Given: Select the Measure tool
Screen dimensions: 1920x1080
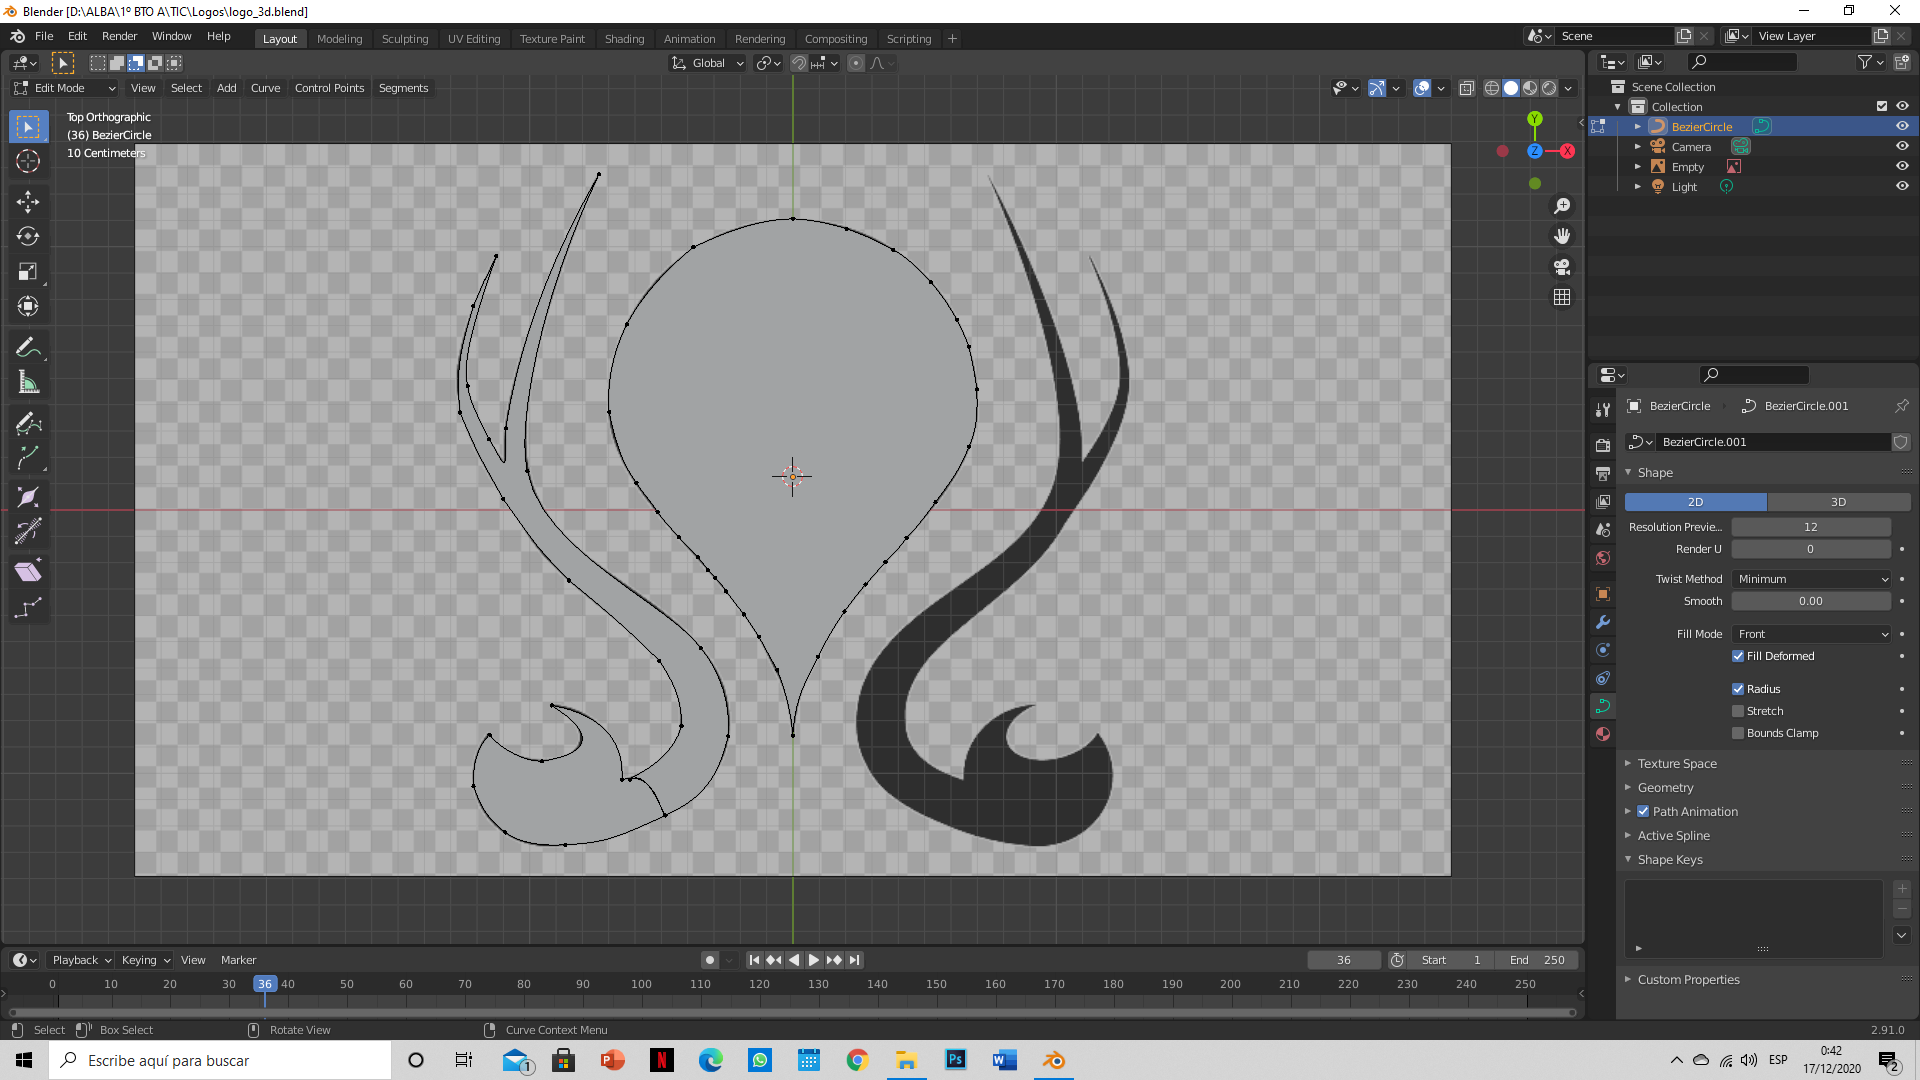Looking at the screenshot, I should 28,383.
